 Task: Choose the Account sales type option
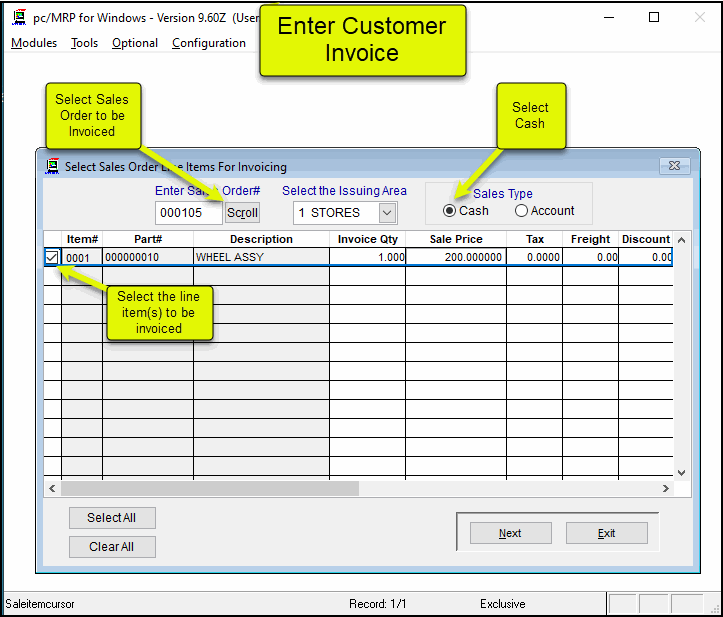click(x=522, y=211)
